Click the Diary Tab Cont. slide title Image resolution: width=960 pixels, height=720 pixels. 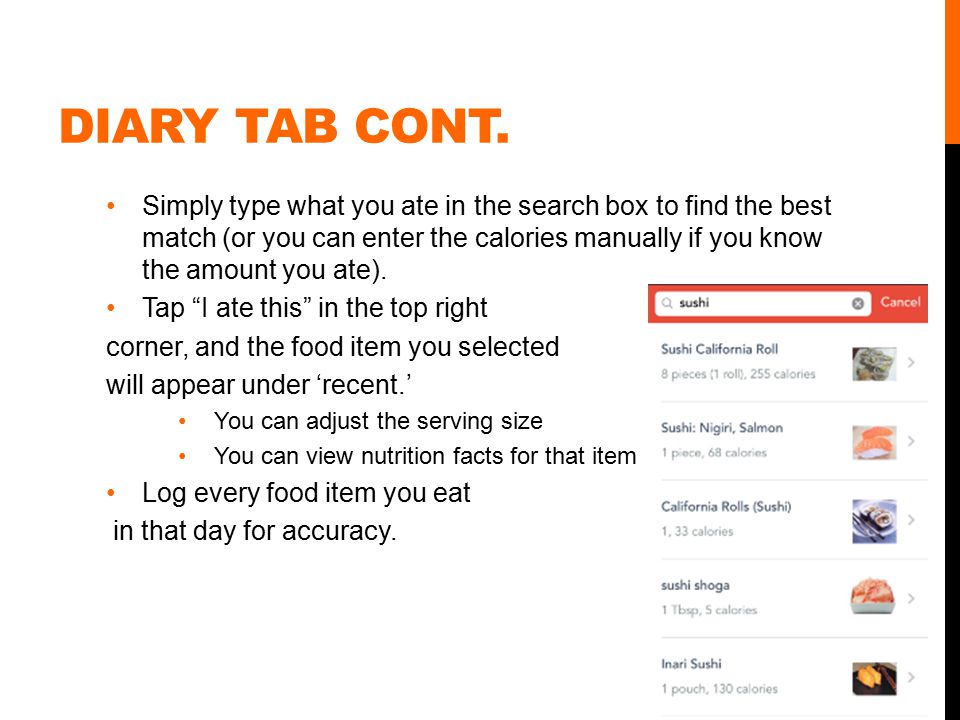(x=285, y=126)
